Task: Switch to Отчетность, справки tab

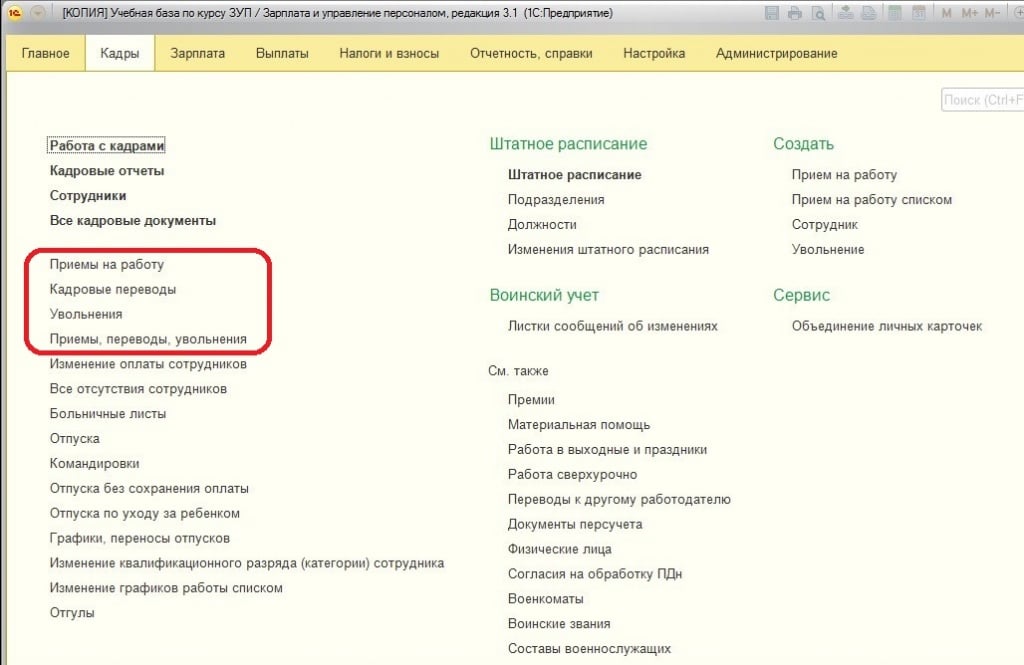Action: pyautogui.click(x=531, y=54)
